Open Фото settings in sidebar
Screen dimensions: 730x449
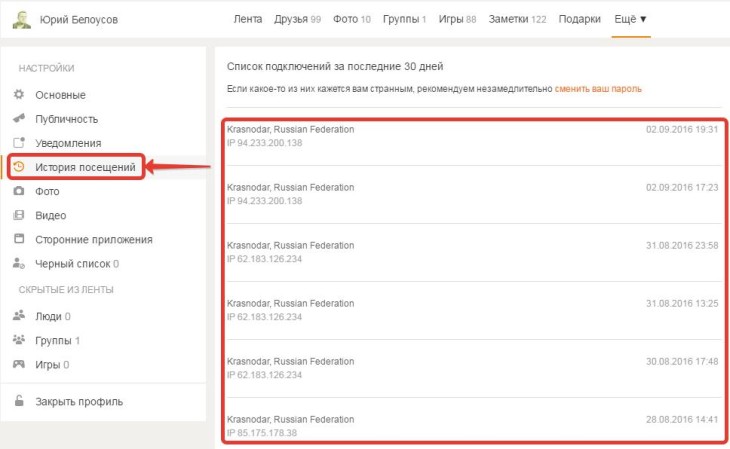(47, 191)
